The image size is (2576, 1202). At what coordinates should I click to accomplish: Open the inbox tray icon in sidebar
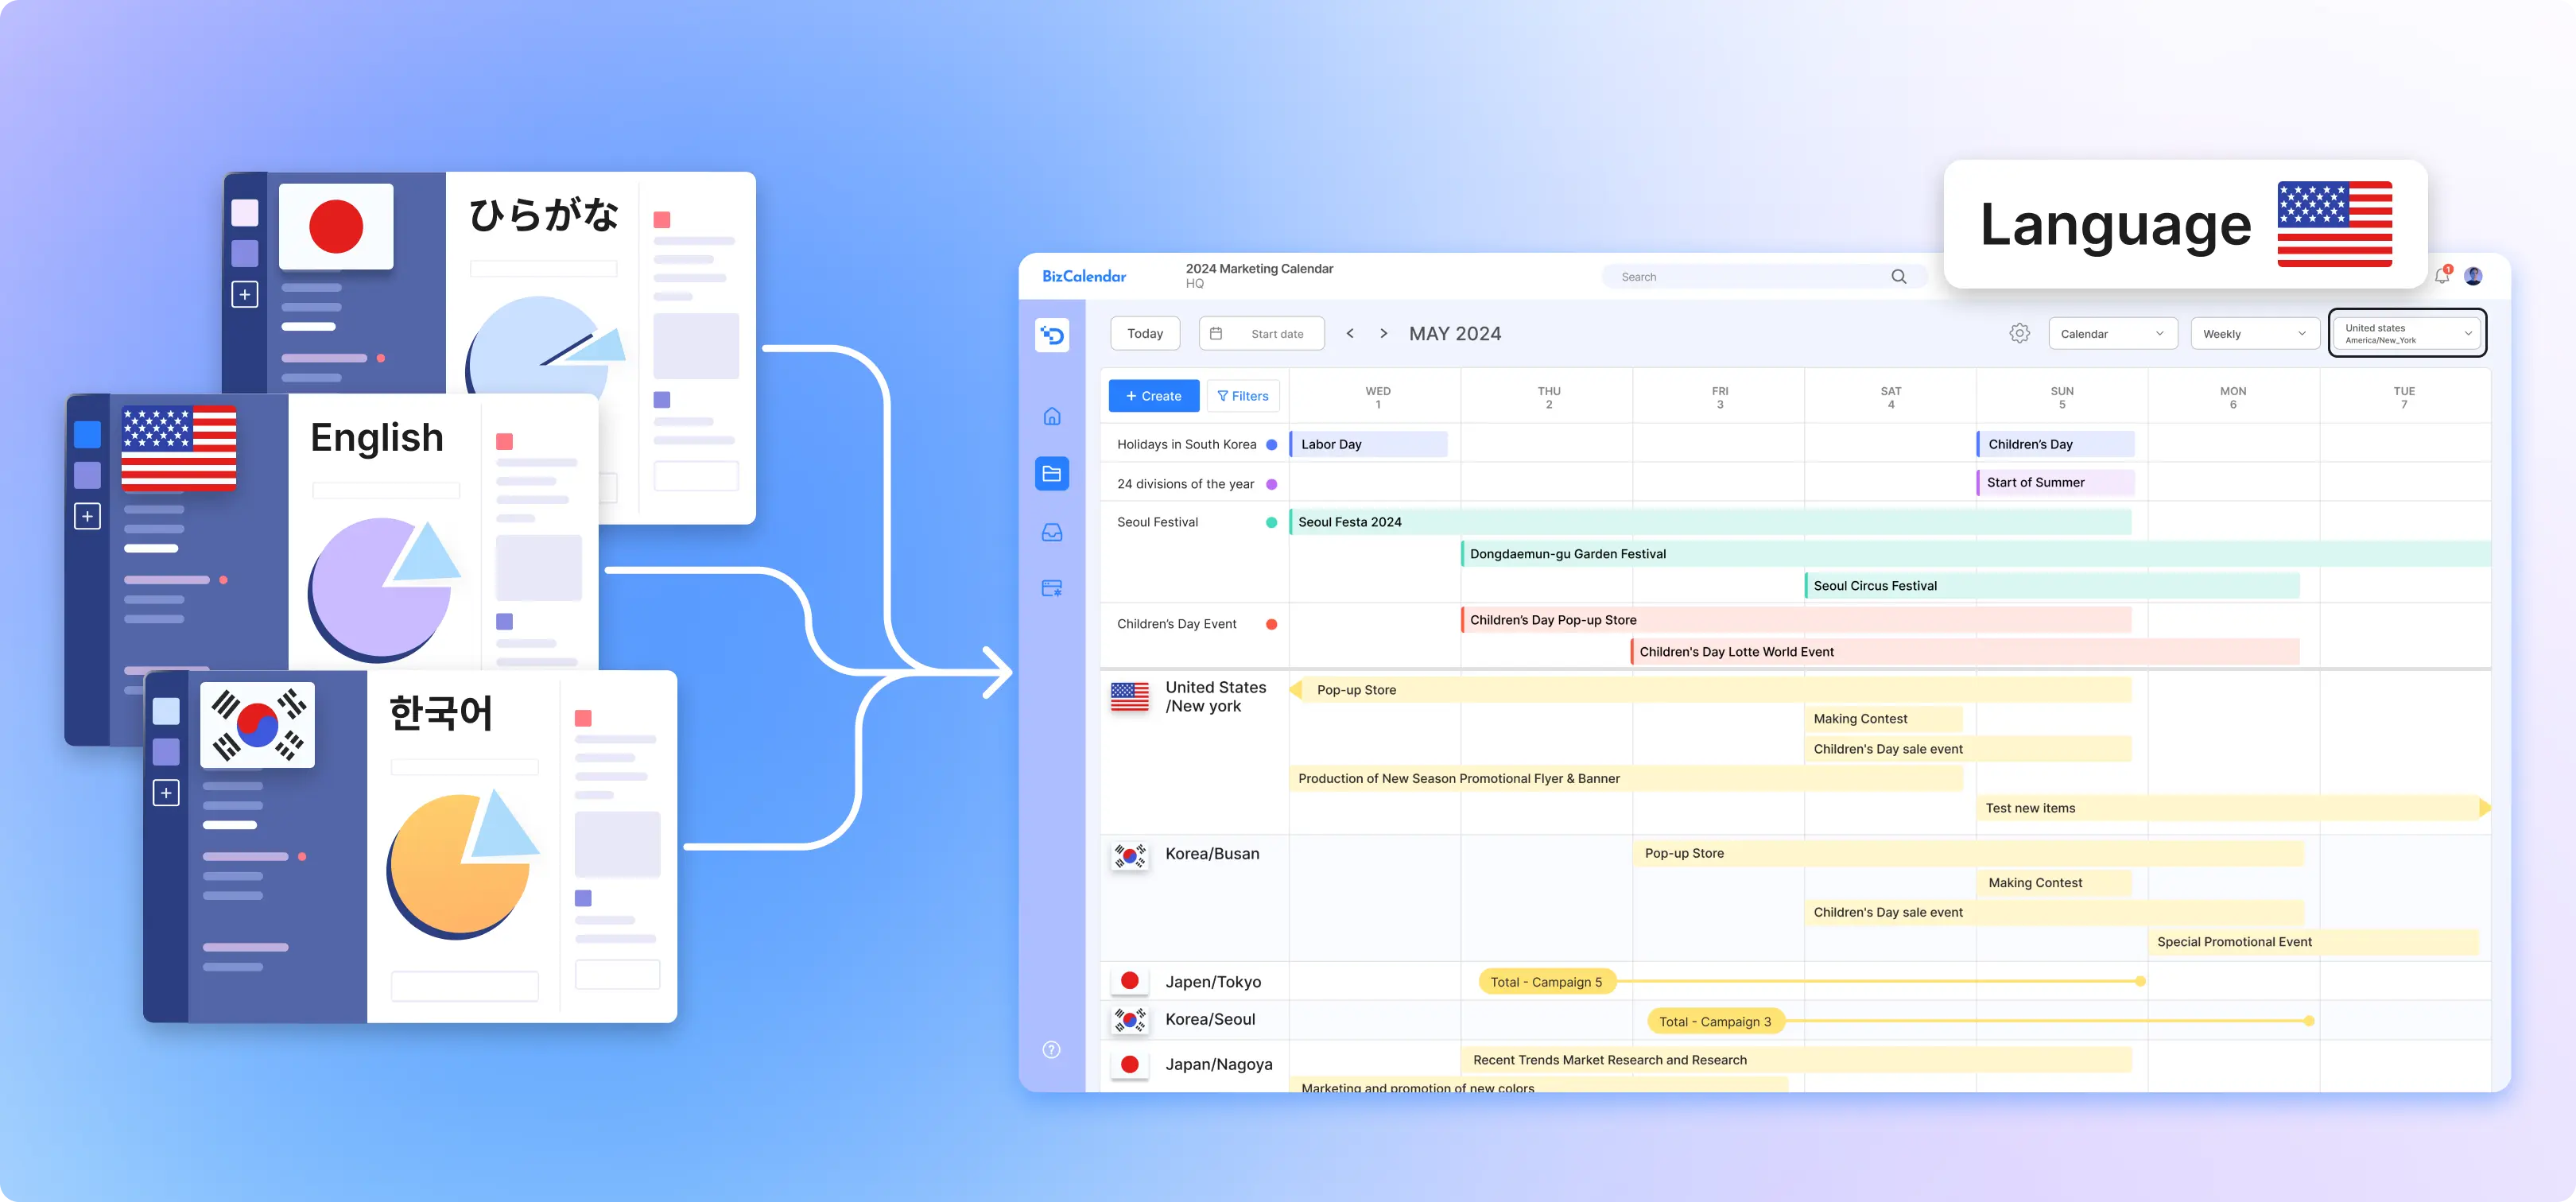[x=1052, y=532]
